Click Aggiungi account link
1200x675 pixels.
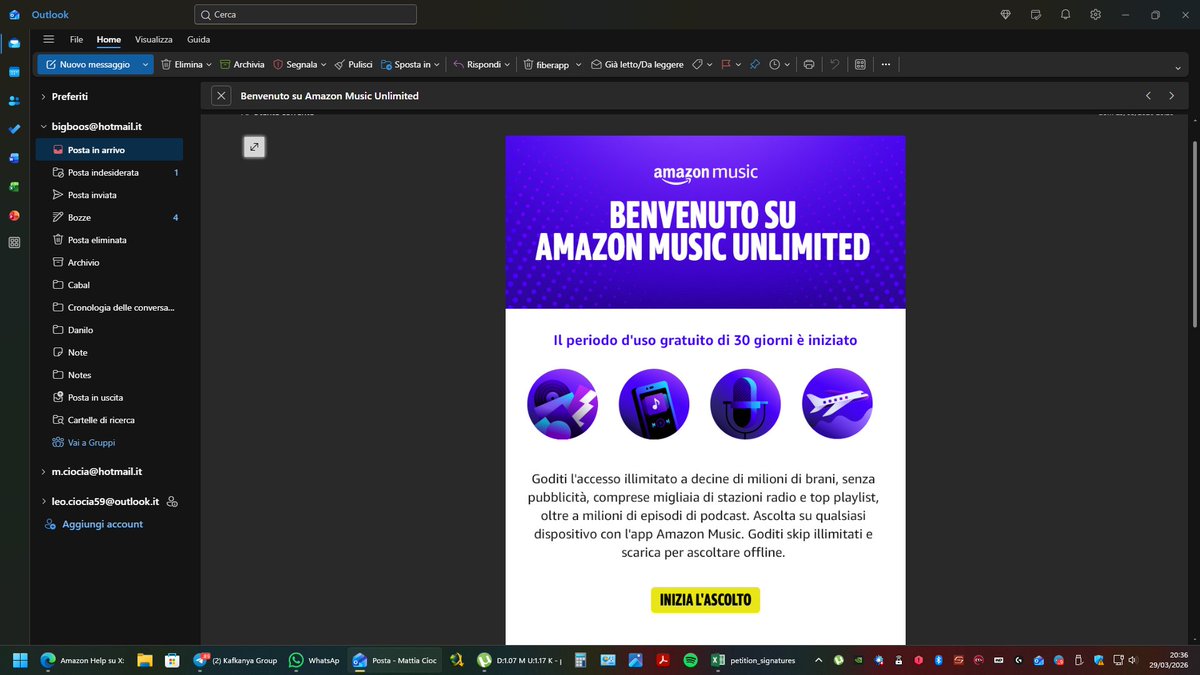pyautogui.click(x=102, y=524)
